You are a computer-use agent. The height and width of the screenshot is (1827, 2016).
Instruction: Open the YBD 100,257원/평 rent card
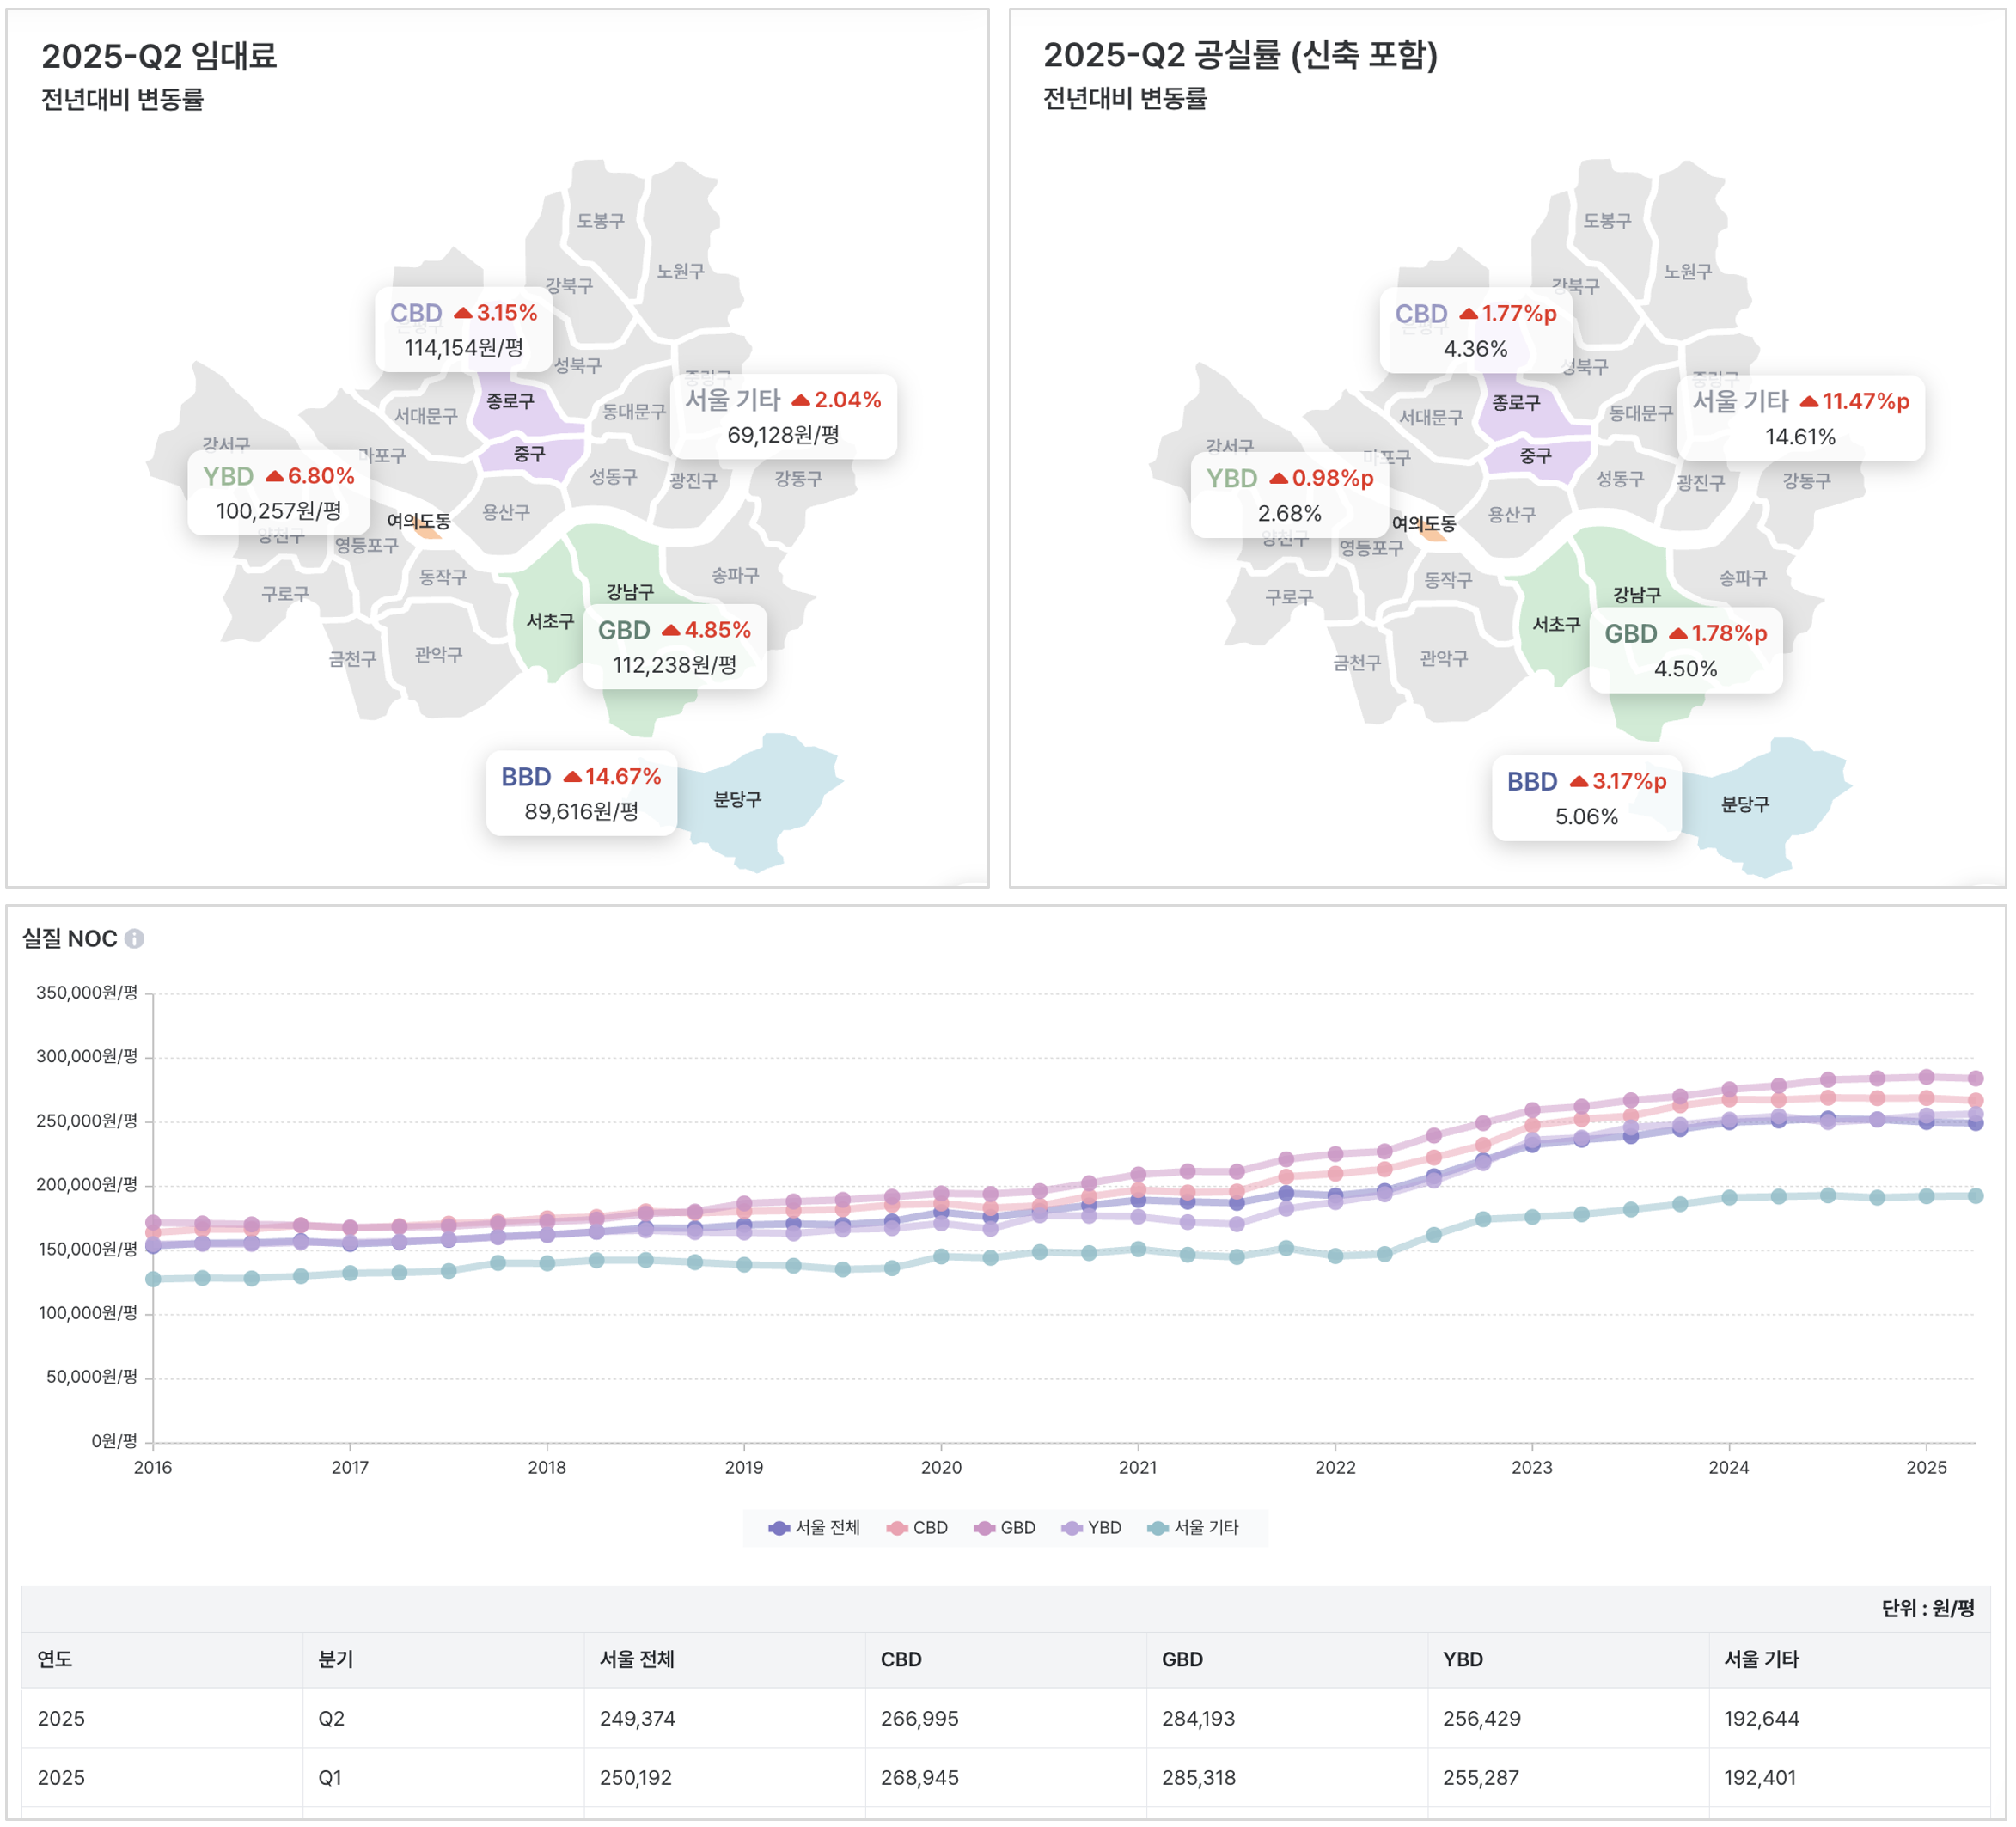pyautogui.click(x=278, y=494)
